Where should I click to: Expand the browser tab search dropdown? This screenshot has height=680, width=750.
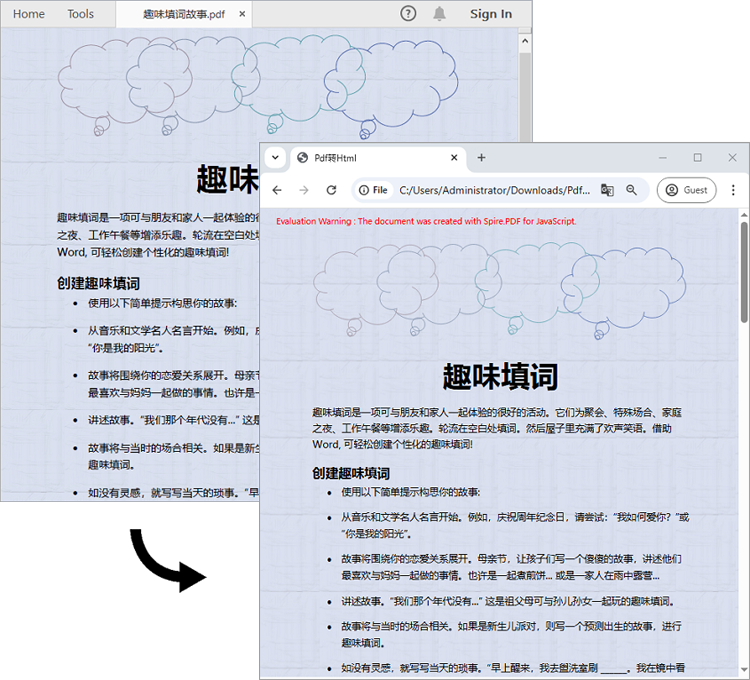[x=276, y=157]
